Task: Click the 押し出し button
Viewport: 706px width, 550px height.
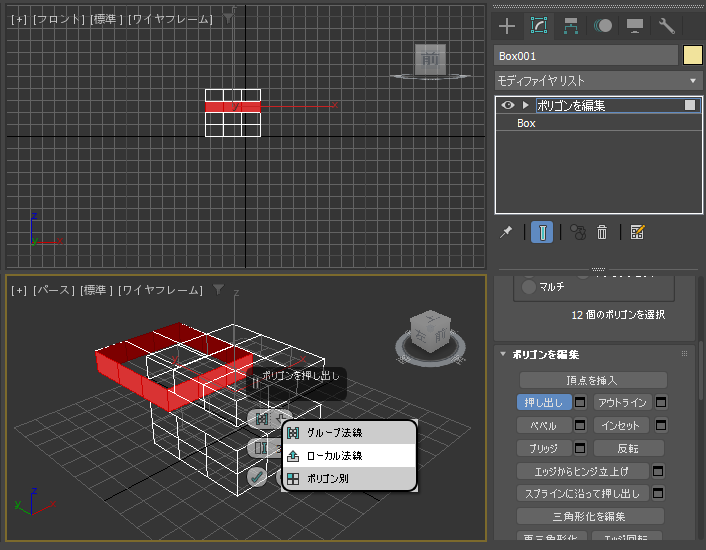Action: (x=544, y=402)
